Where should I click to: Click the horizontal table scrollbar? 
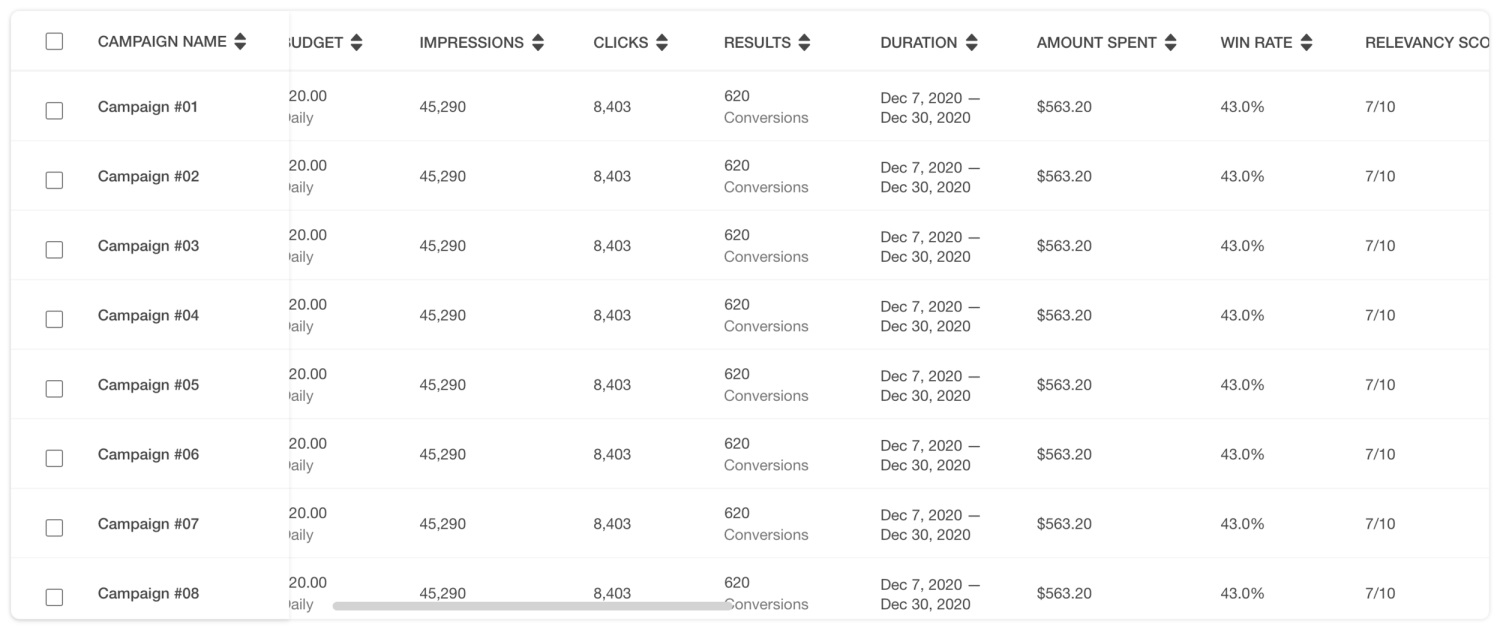[532, 606]
